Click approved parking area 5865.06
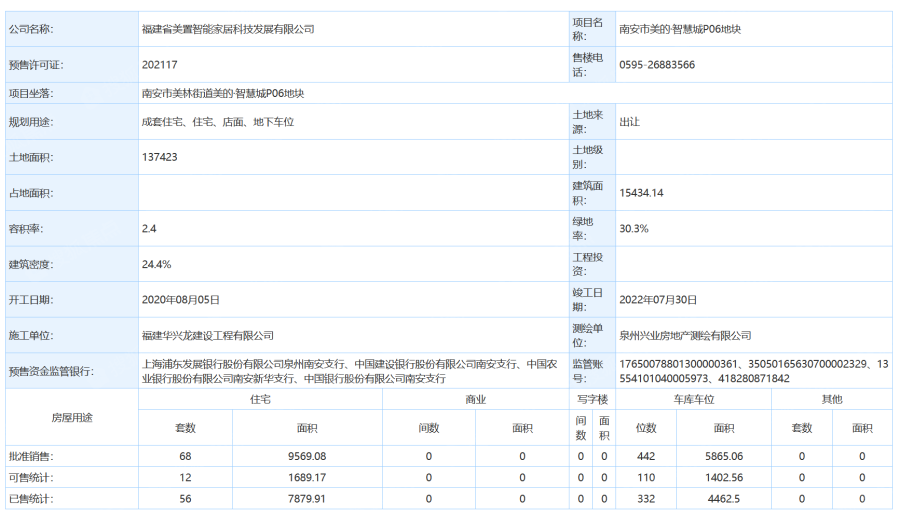This screenshot has width=900, height=516. (x=724, y=457)
